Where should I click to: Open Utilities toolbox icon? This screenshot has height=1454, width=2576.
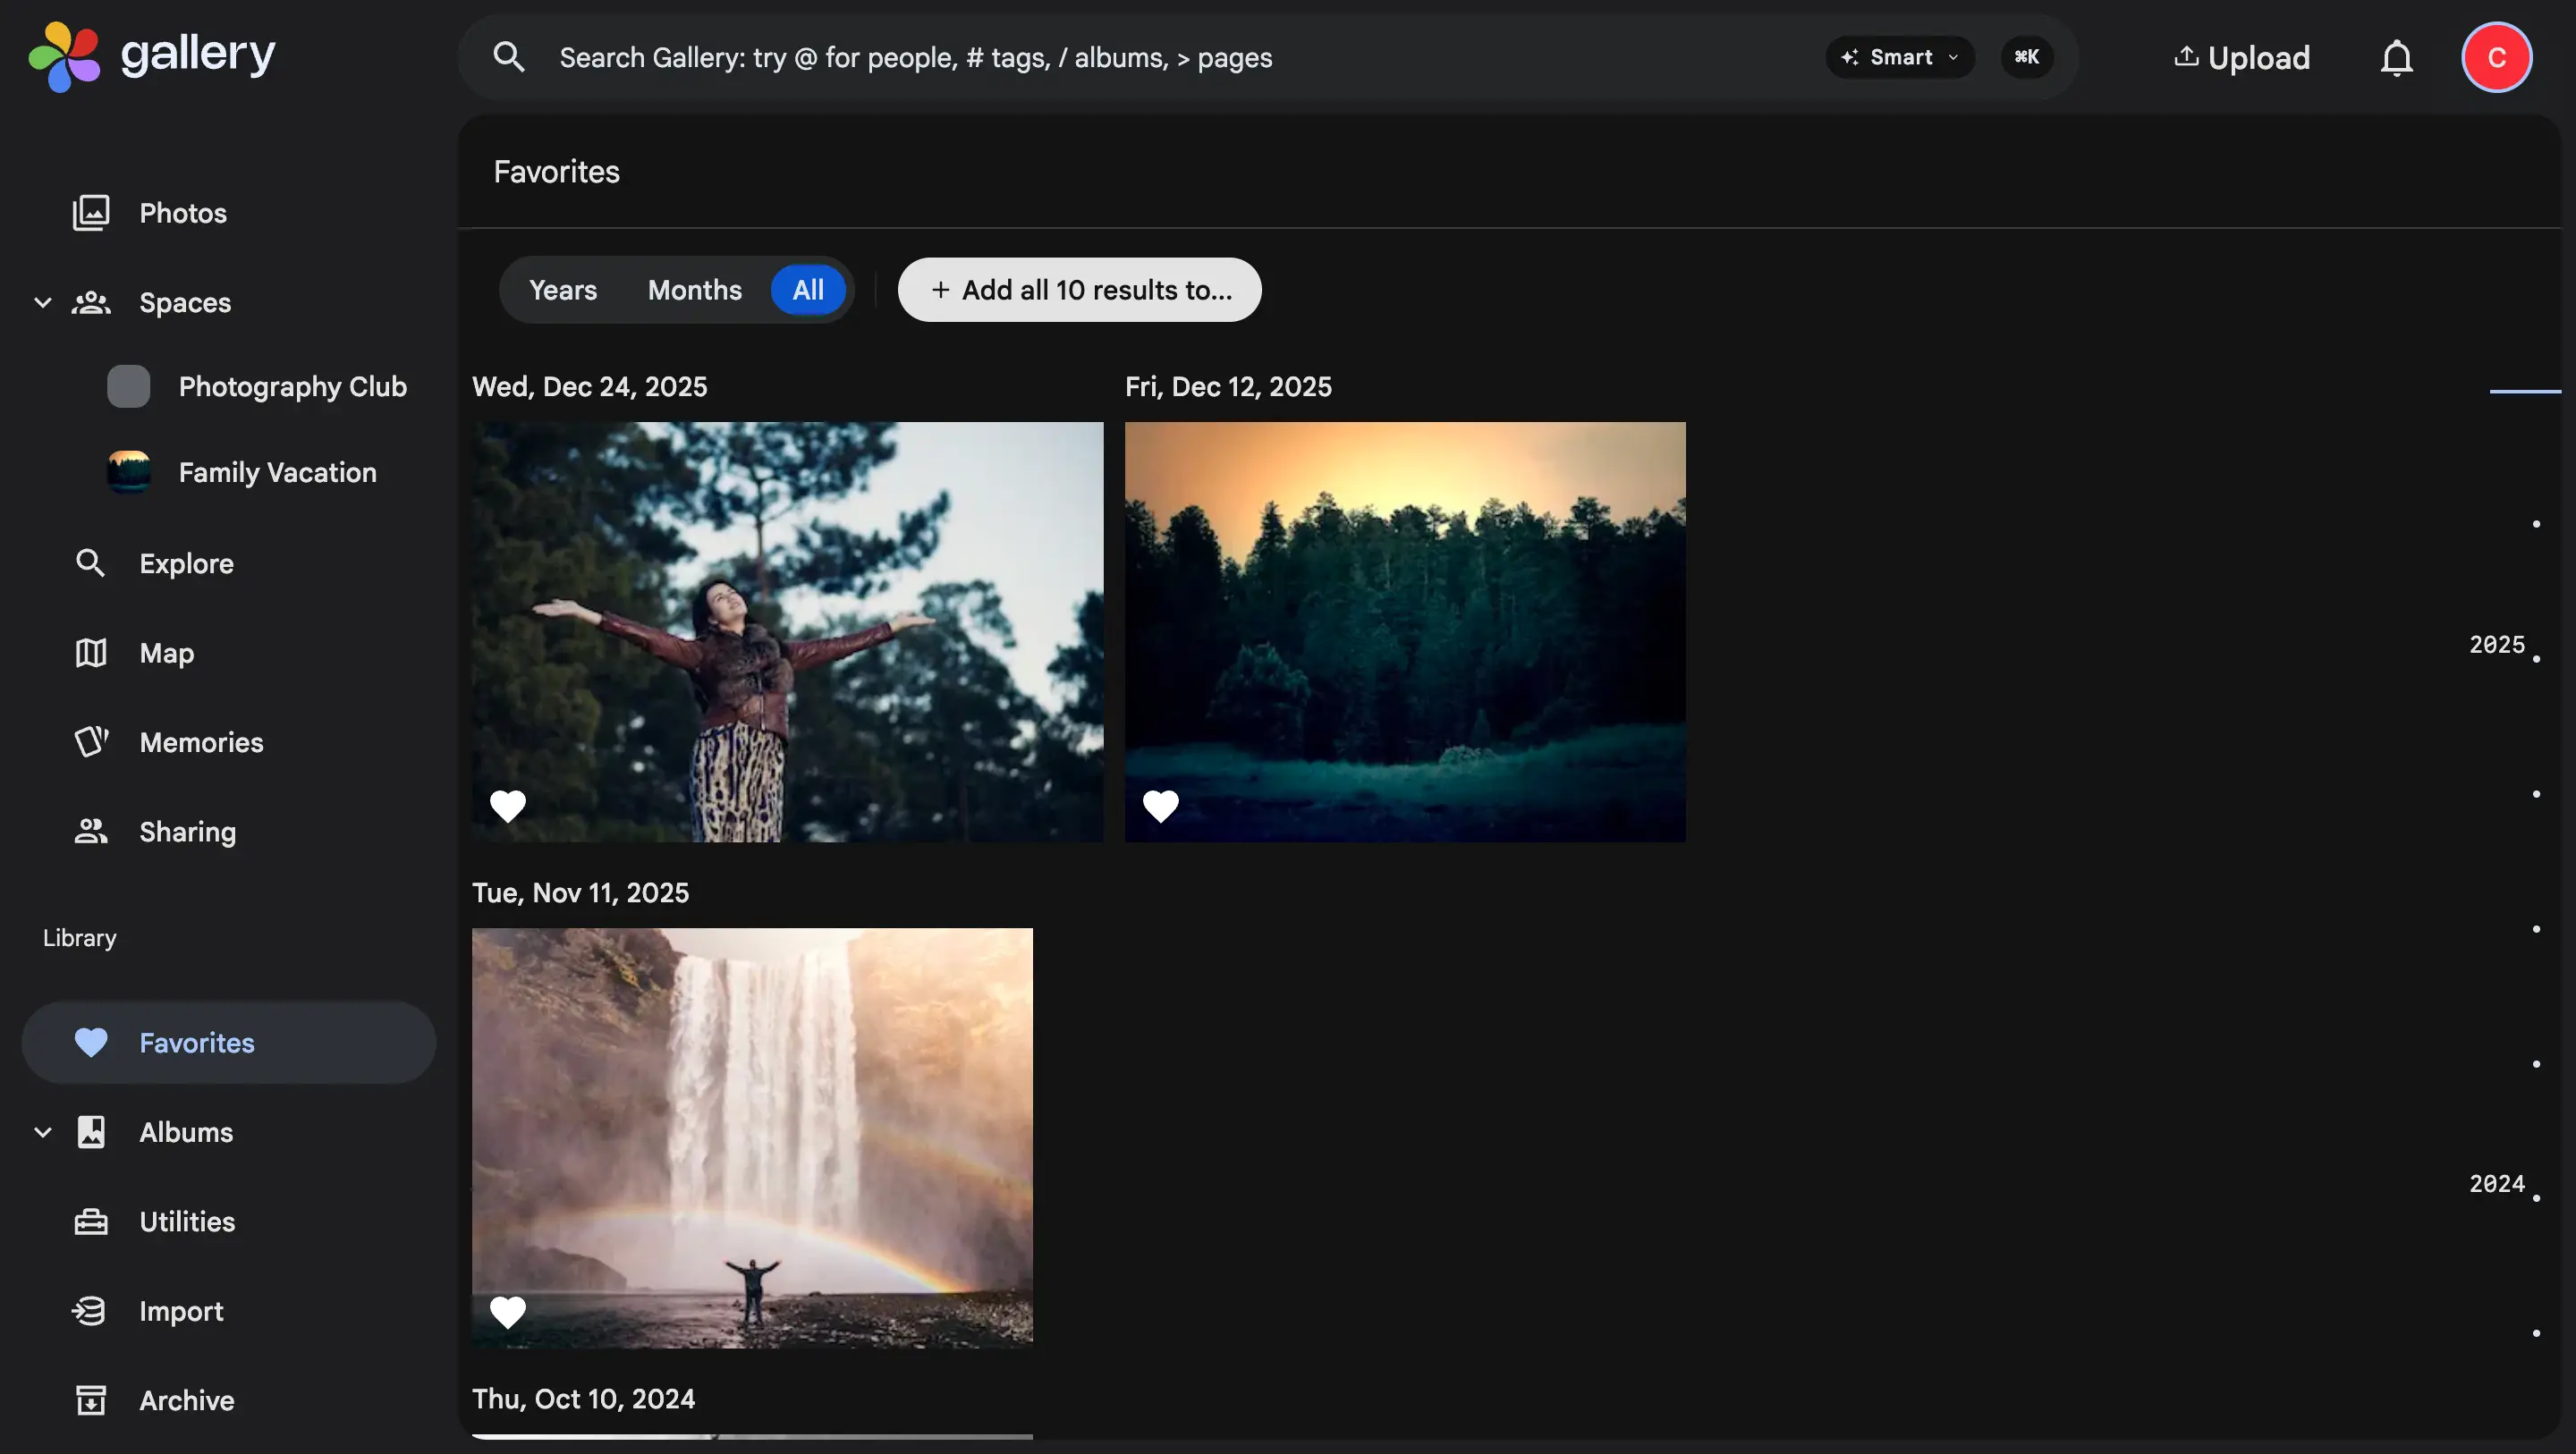(91, 1221)
